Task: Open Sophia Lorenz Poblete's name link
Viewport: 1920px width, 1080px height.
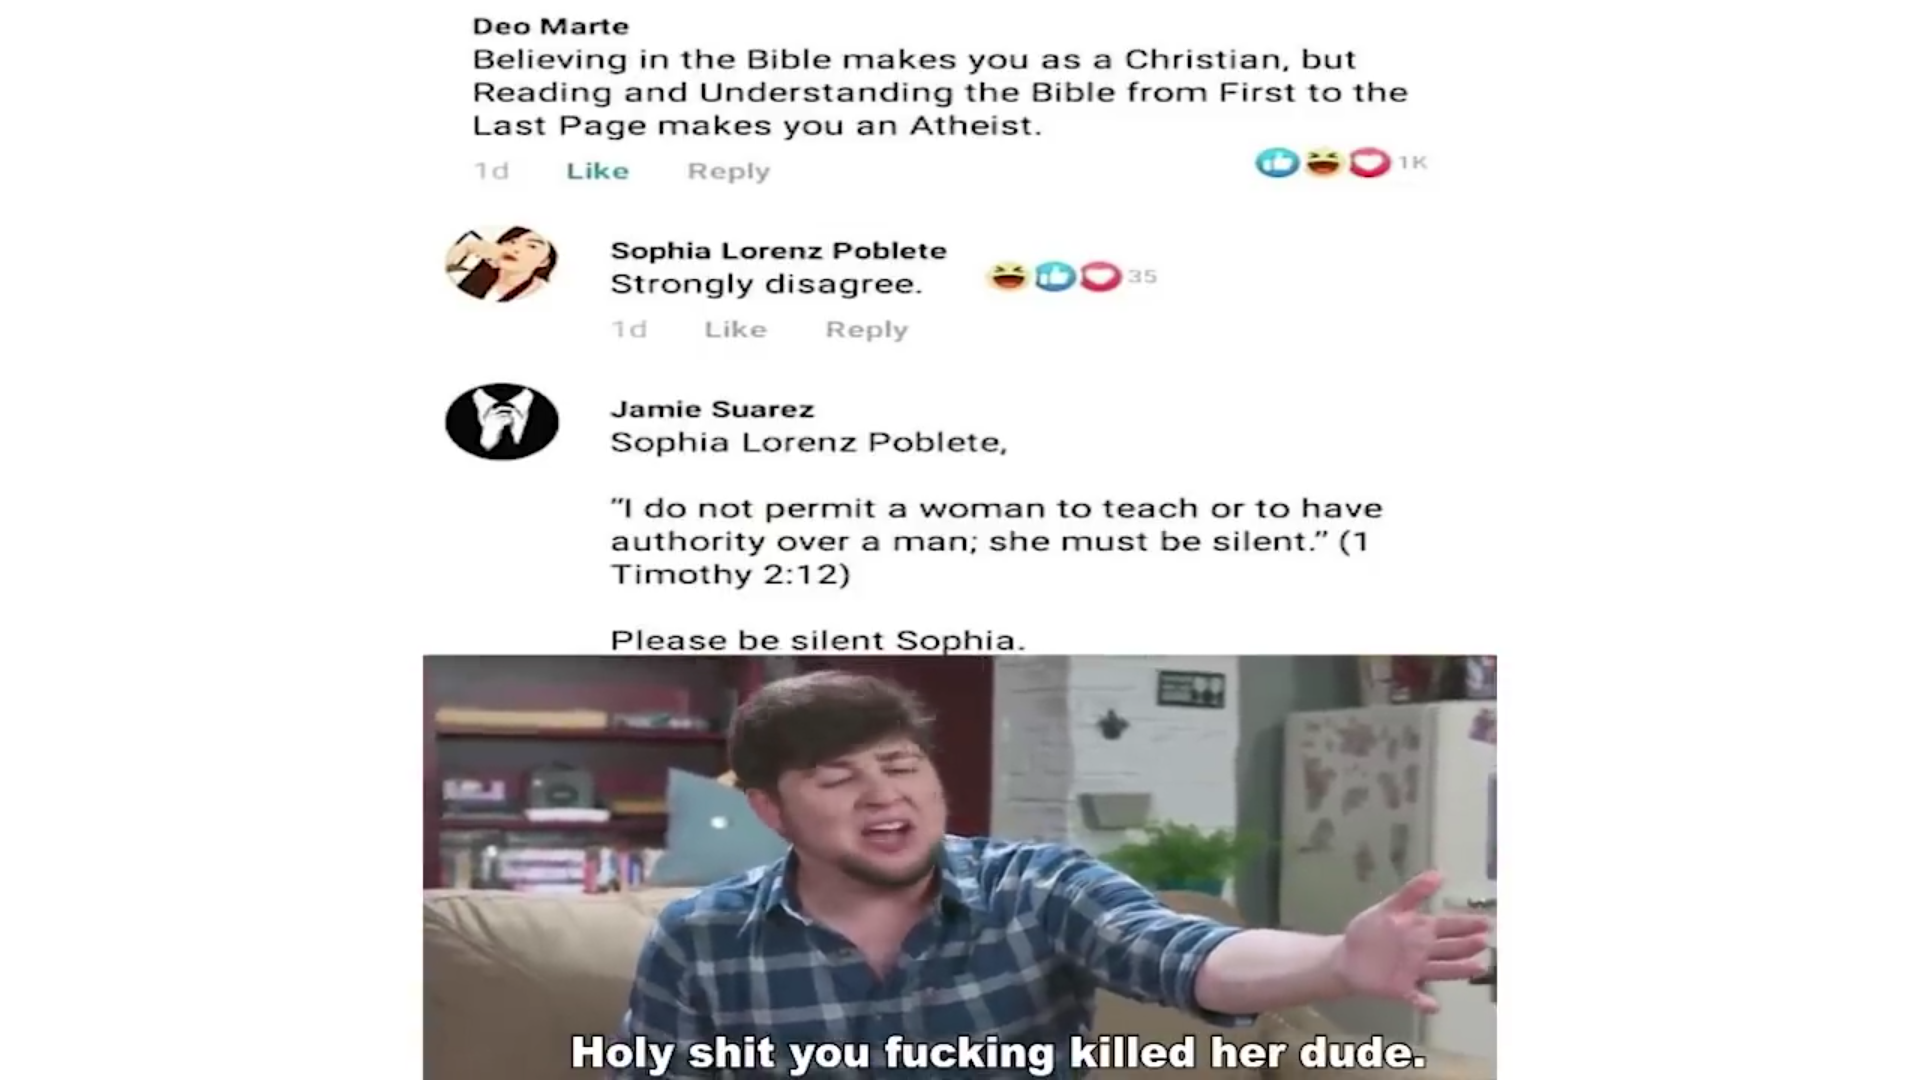Action: pyautogui.click(x=778, y=250)
